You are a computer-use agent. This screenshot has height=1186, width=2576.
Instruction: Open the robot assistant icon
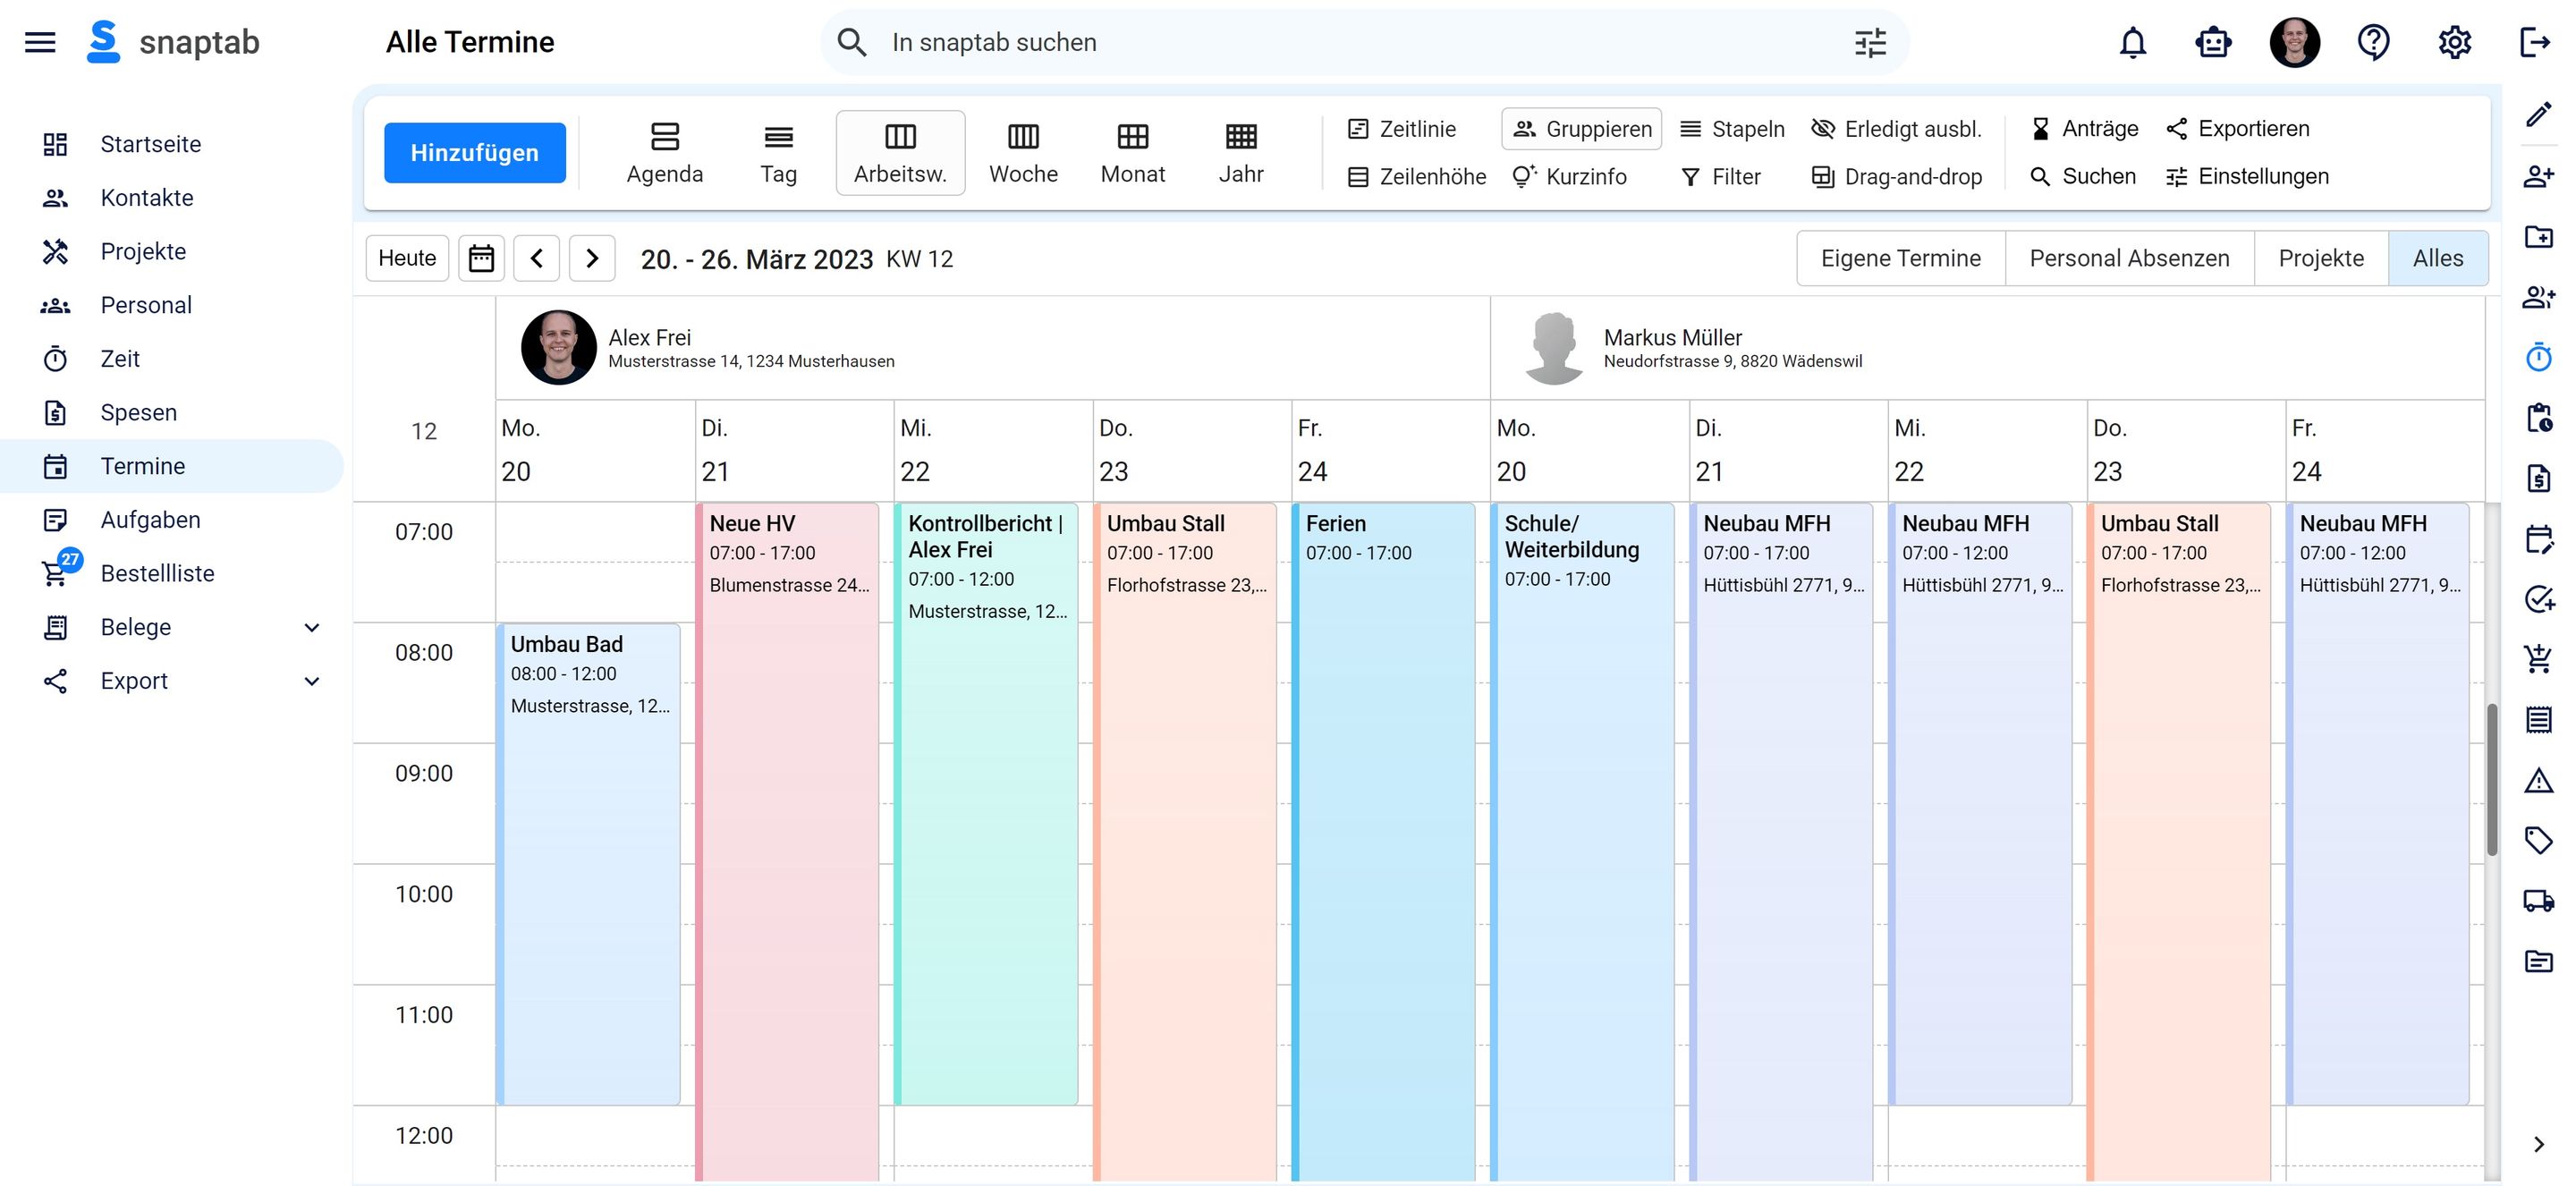[x=2213, y=42]
